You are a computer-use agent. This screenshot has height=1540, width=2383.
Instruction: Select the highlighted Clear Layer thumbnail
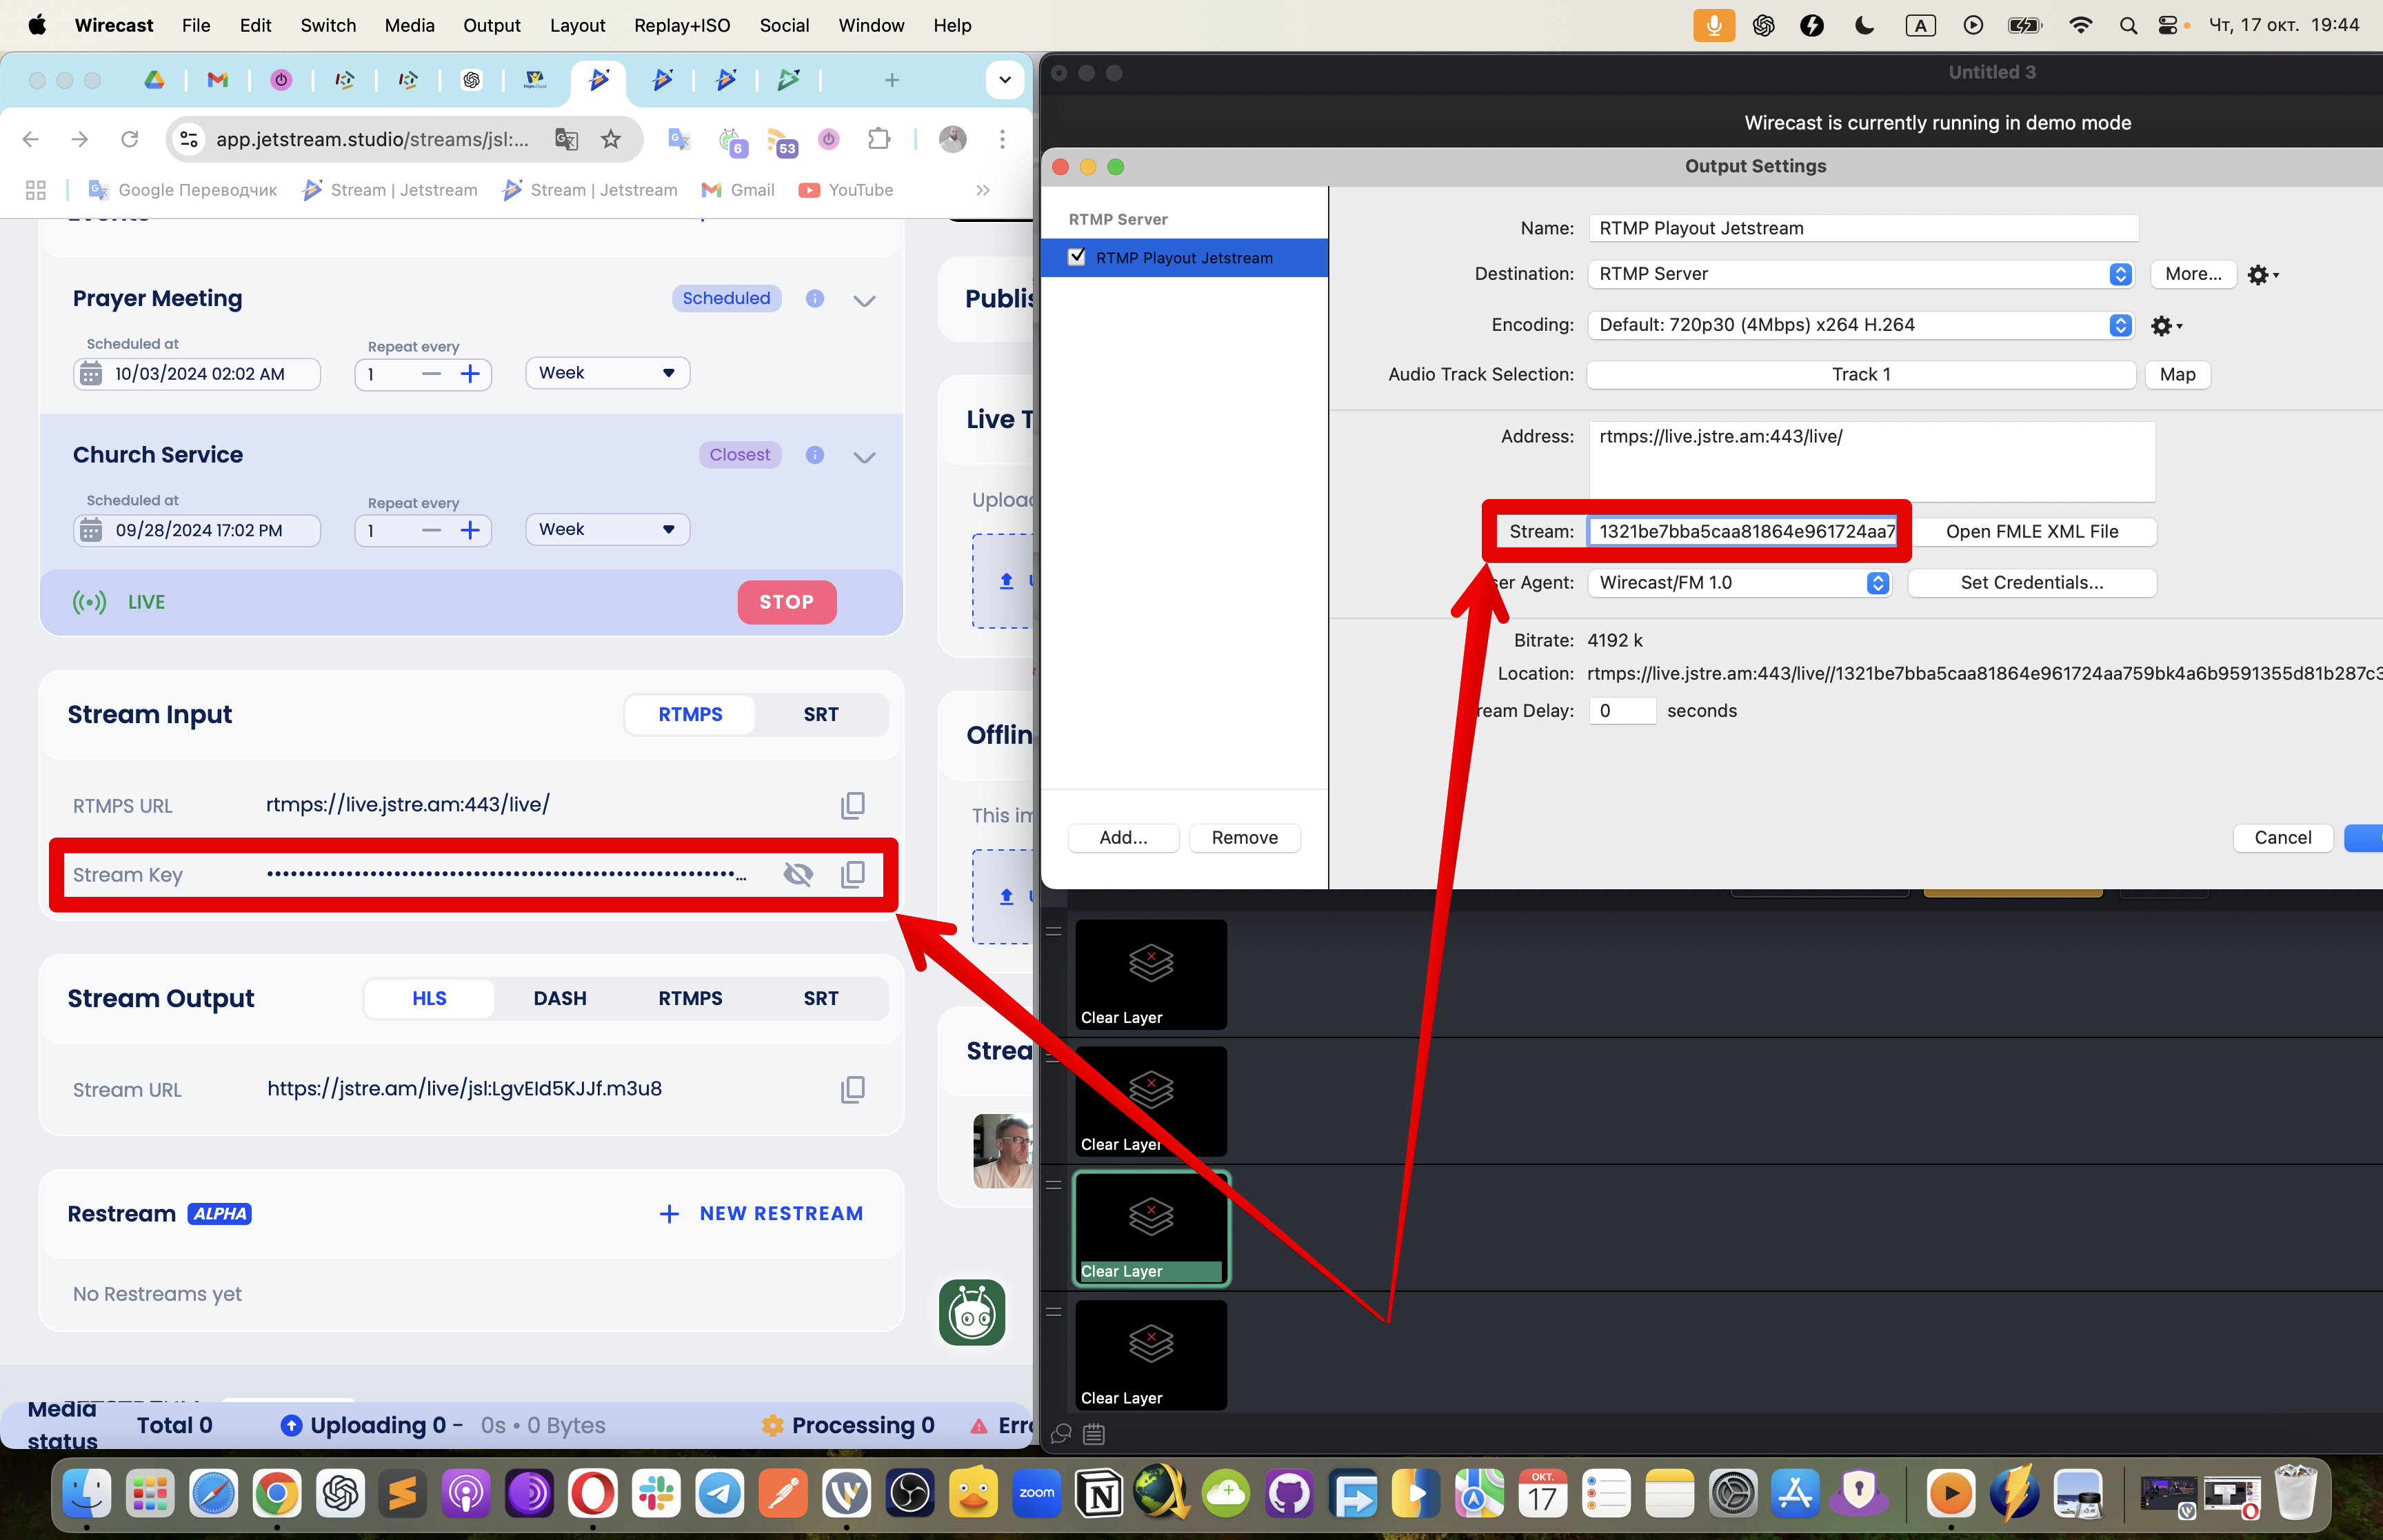(1150, 1229)
